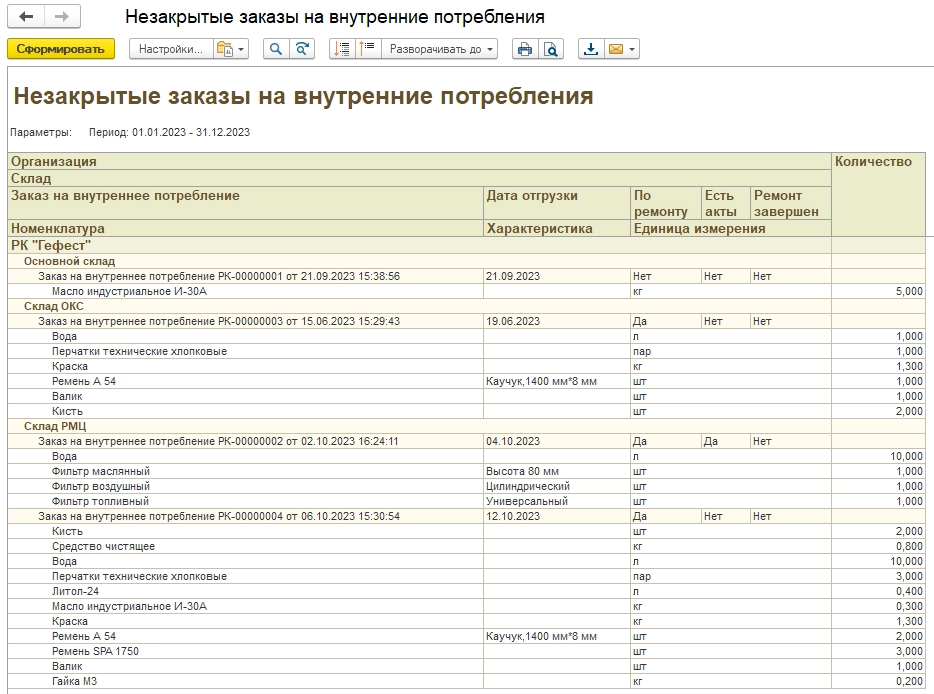Select the РК "Гефест" organization row

(51, 244)
